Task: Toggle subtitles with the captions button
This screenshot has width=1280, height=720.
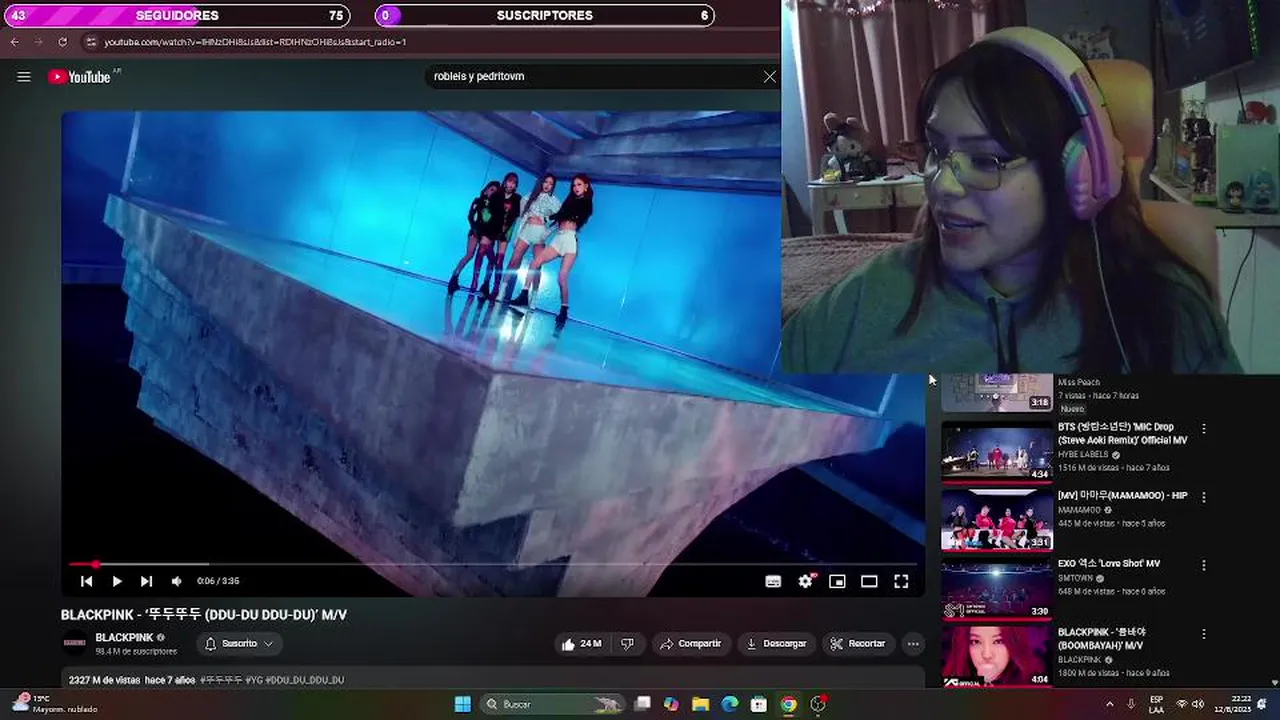Action: coord(773,581)
